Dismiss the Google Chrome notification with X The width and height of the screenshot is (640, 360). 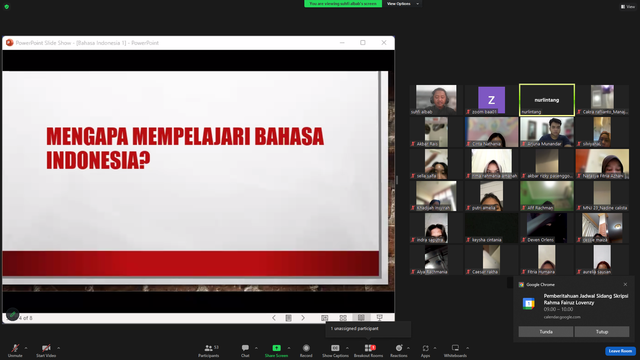(x=625, y=284)
